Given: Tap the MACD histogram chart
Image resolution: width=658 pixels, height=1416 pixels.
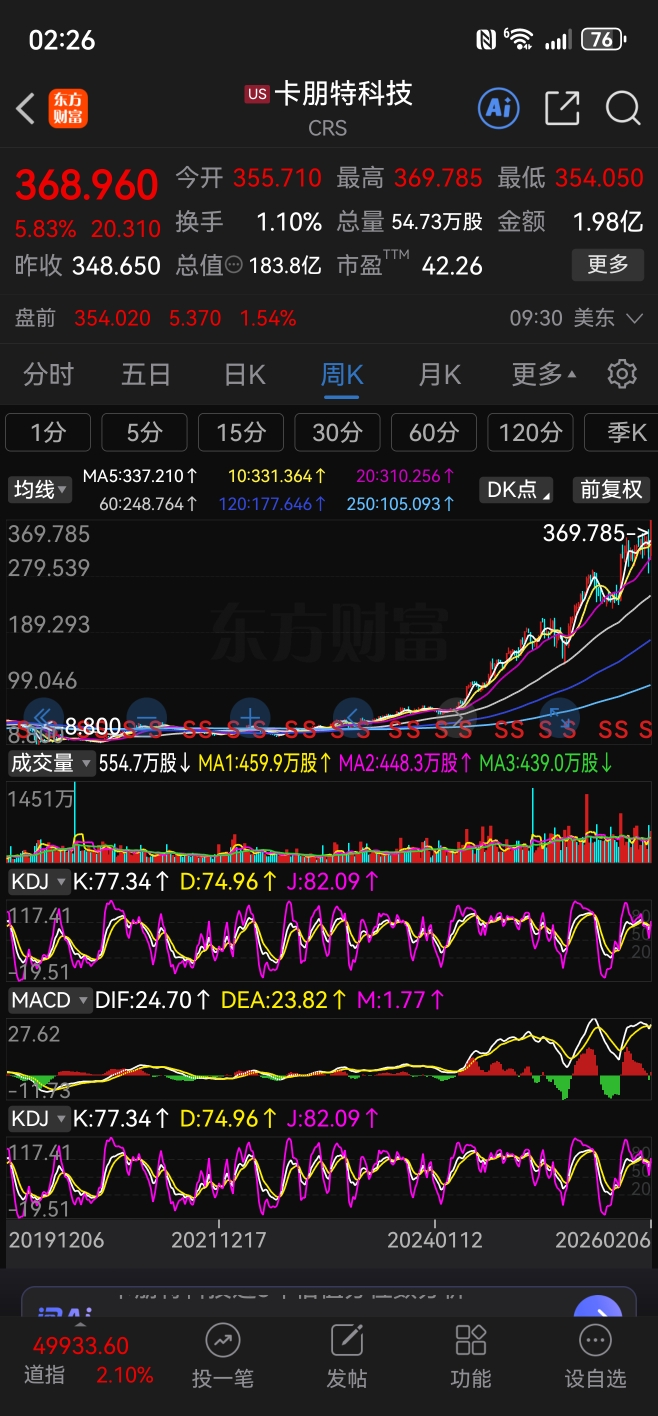Looking at the screenshot, I should click(x=329, y=1060).
